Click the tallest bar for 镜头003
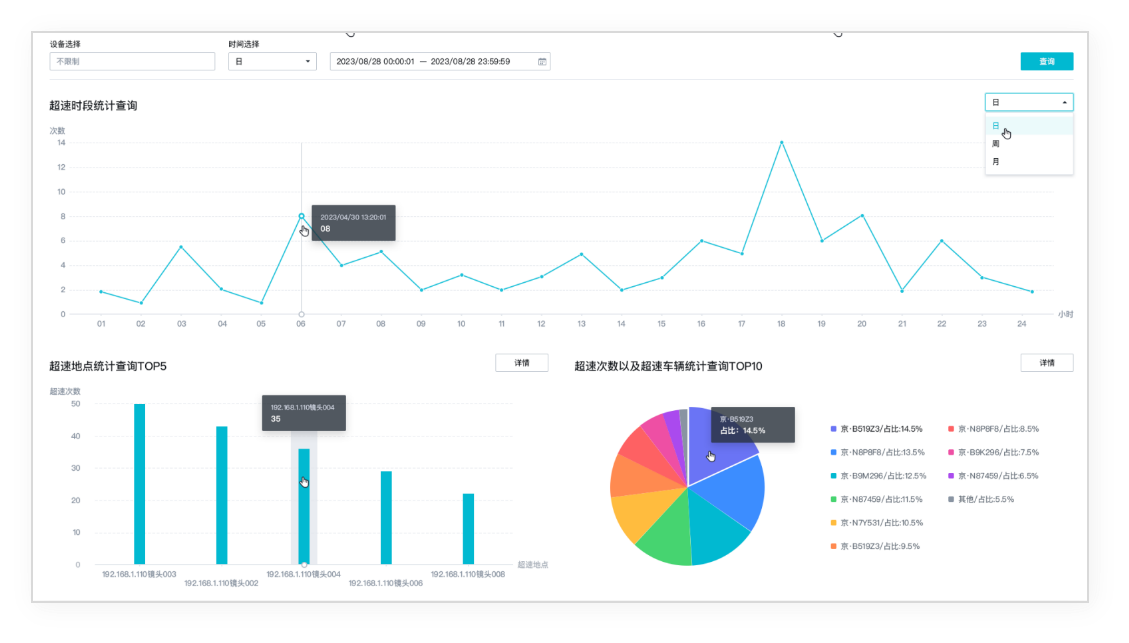The height and width of the screenshot is (643, 1129). [x=140, y=484]
